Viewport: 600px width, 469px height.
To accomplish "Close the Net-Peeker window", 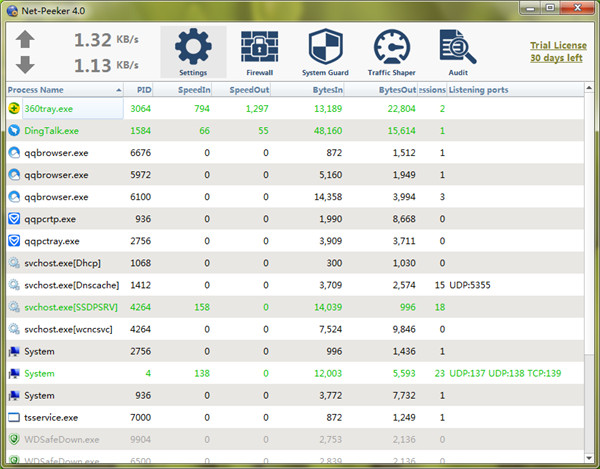I will [x=583, y=10].
